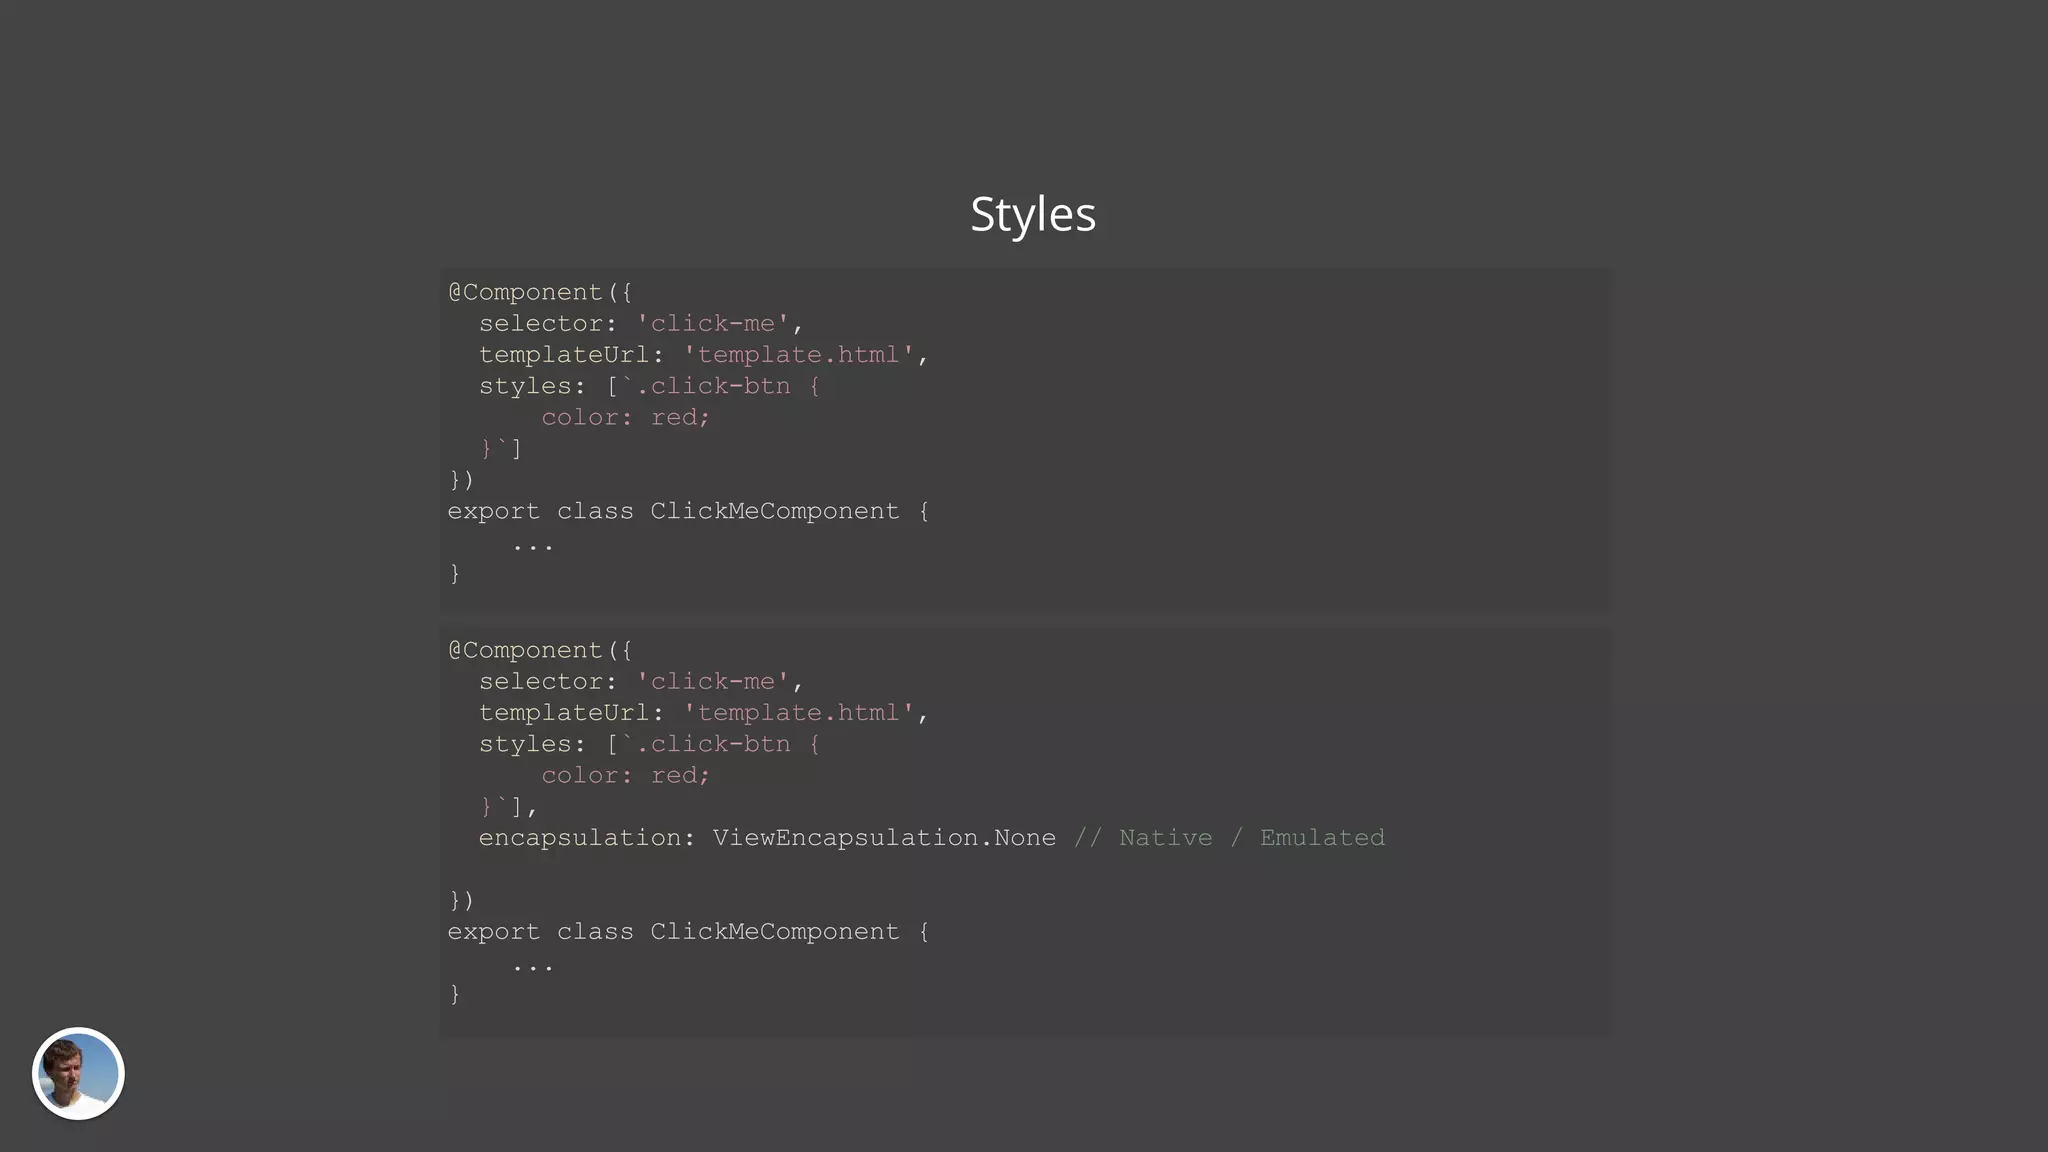Image resolution: width=2048 pixels, height=1152 pixels.
Task: Click the 'Emulated' word in the comment
Action: [x=1322, y=838]
